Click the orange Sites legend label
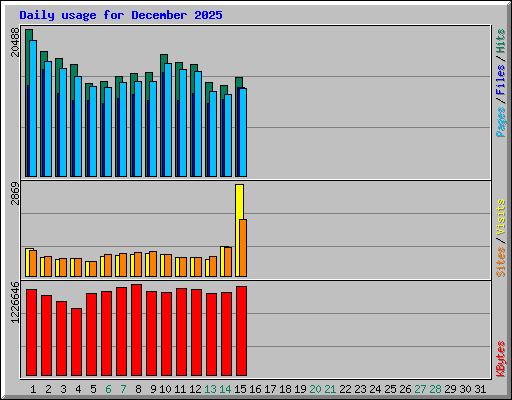 pyautogui.click(x=500, y=262)
